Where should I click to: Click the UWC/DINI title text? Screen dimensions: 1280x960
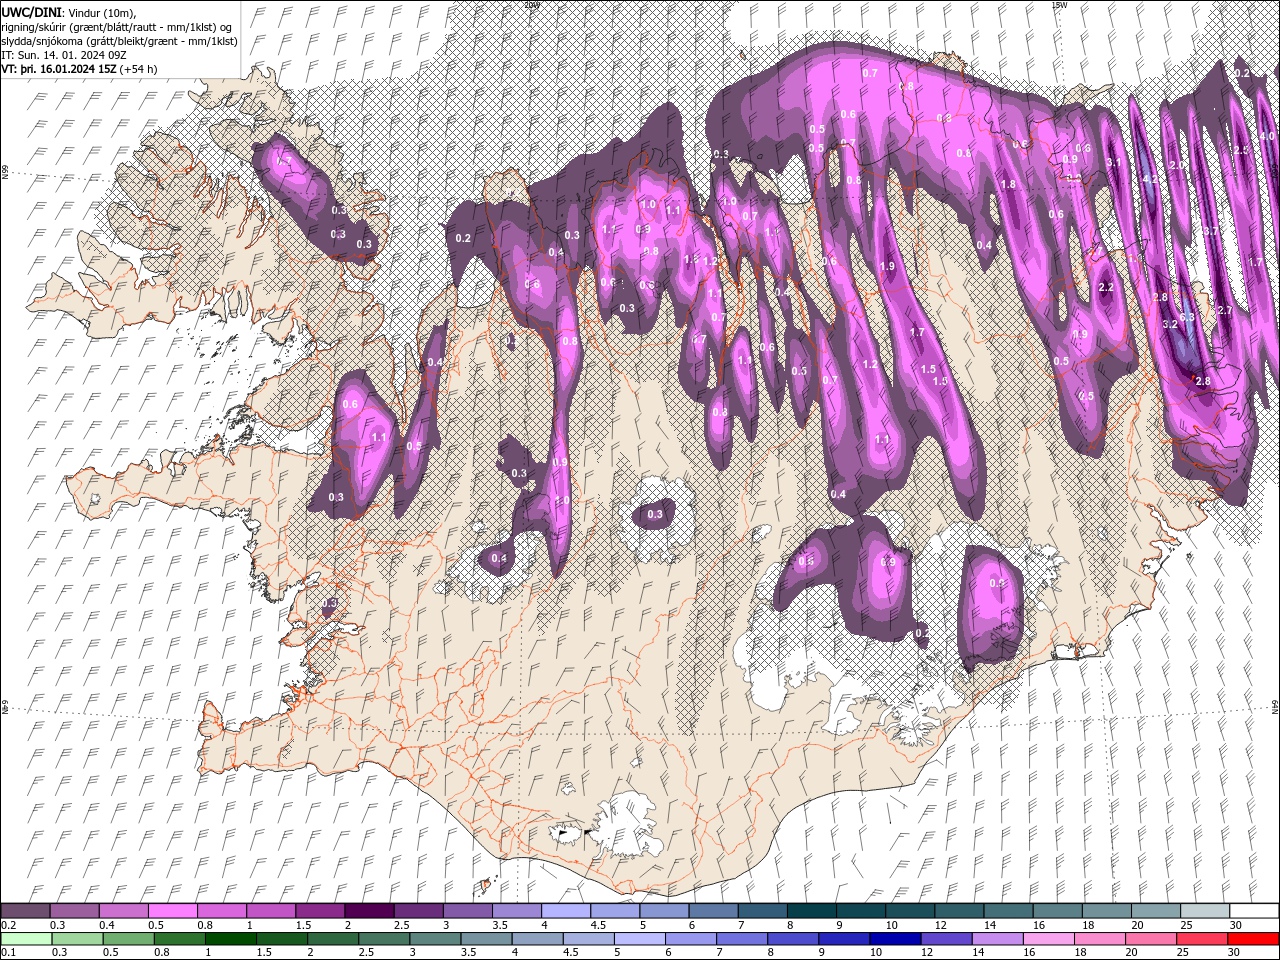click(x=33, y=12)
